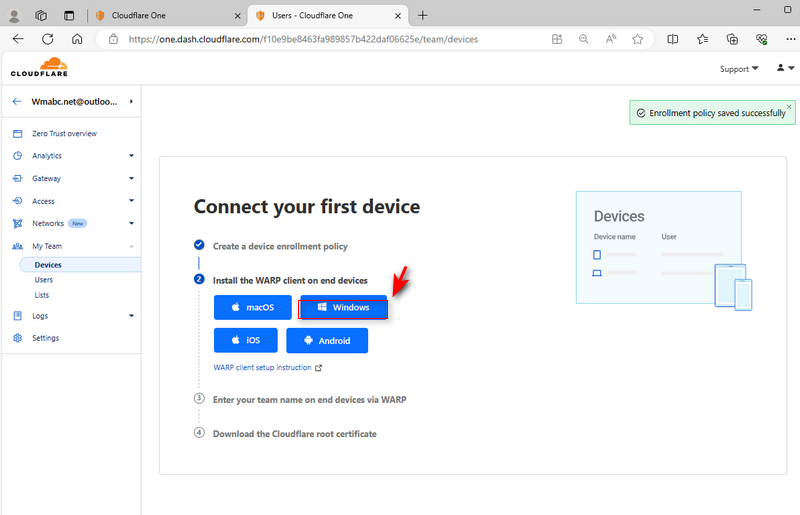Open the user account dropdown icon
800x515 pixels.
[785, 68]
